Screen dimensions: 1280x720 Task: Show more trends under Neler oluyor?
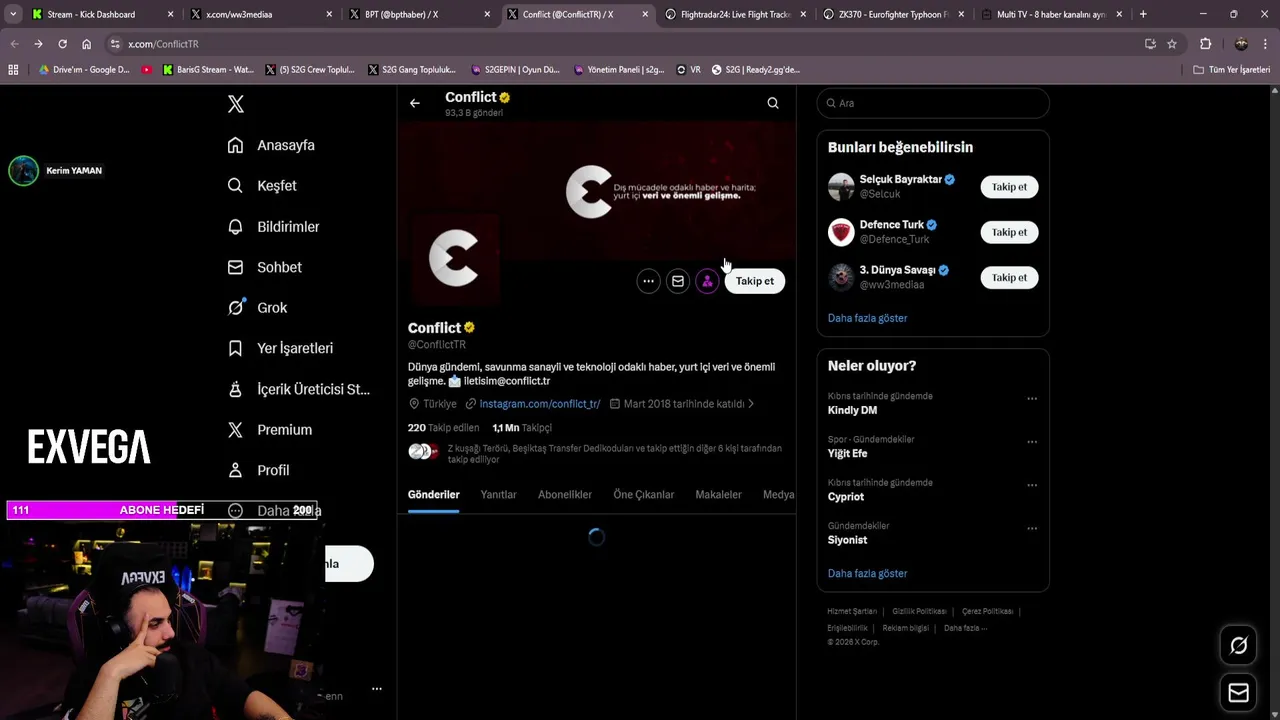[867, 574]
